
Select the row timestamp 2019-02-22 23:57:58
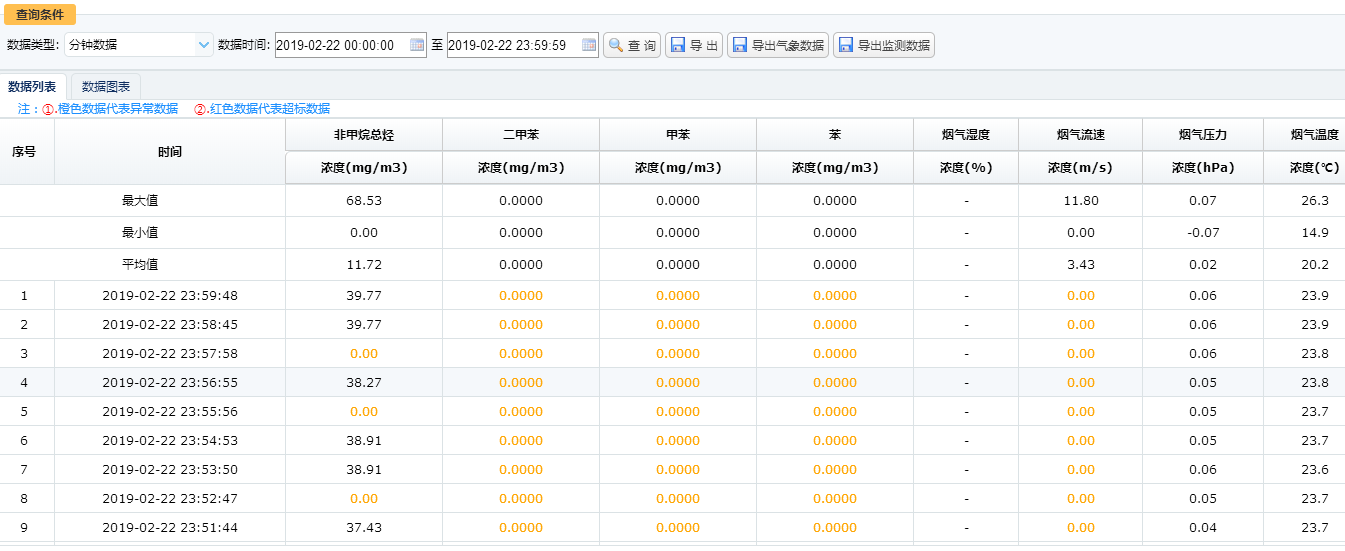click(x=170, y=354)
